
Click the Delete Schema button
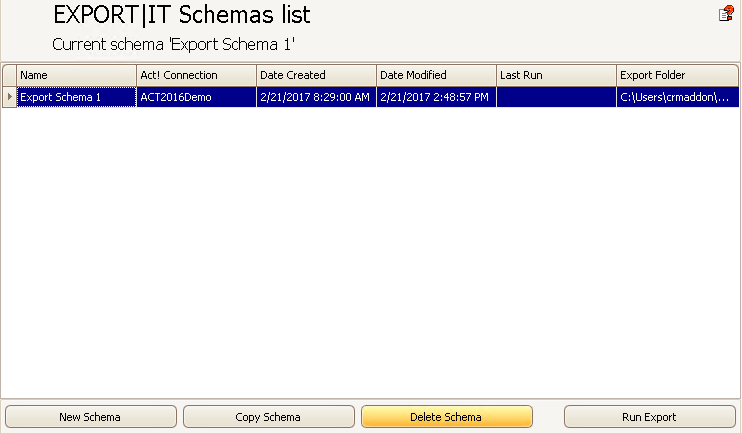coord(447,417)
